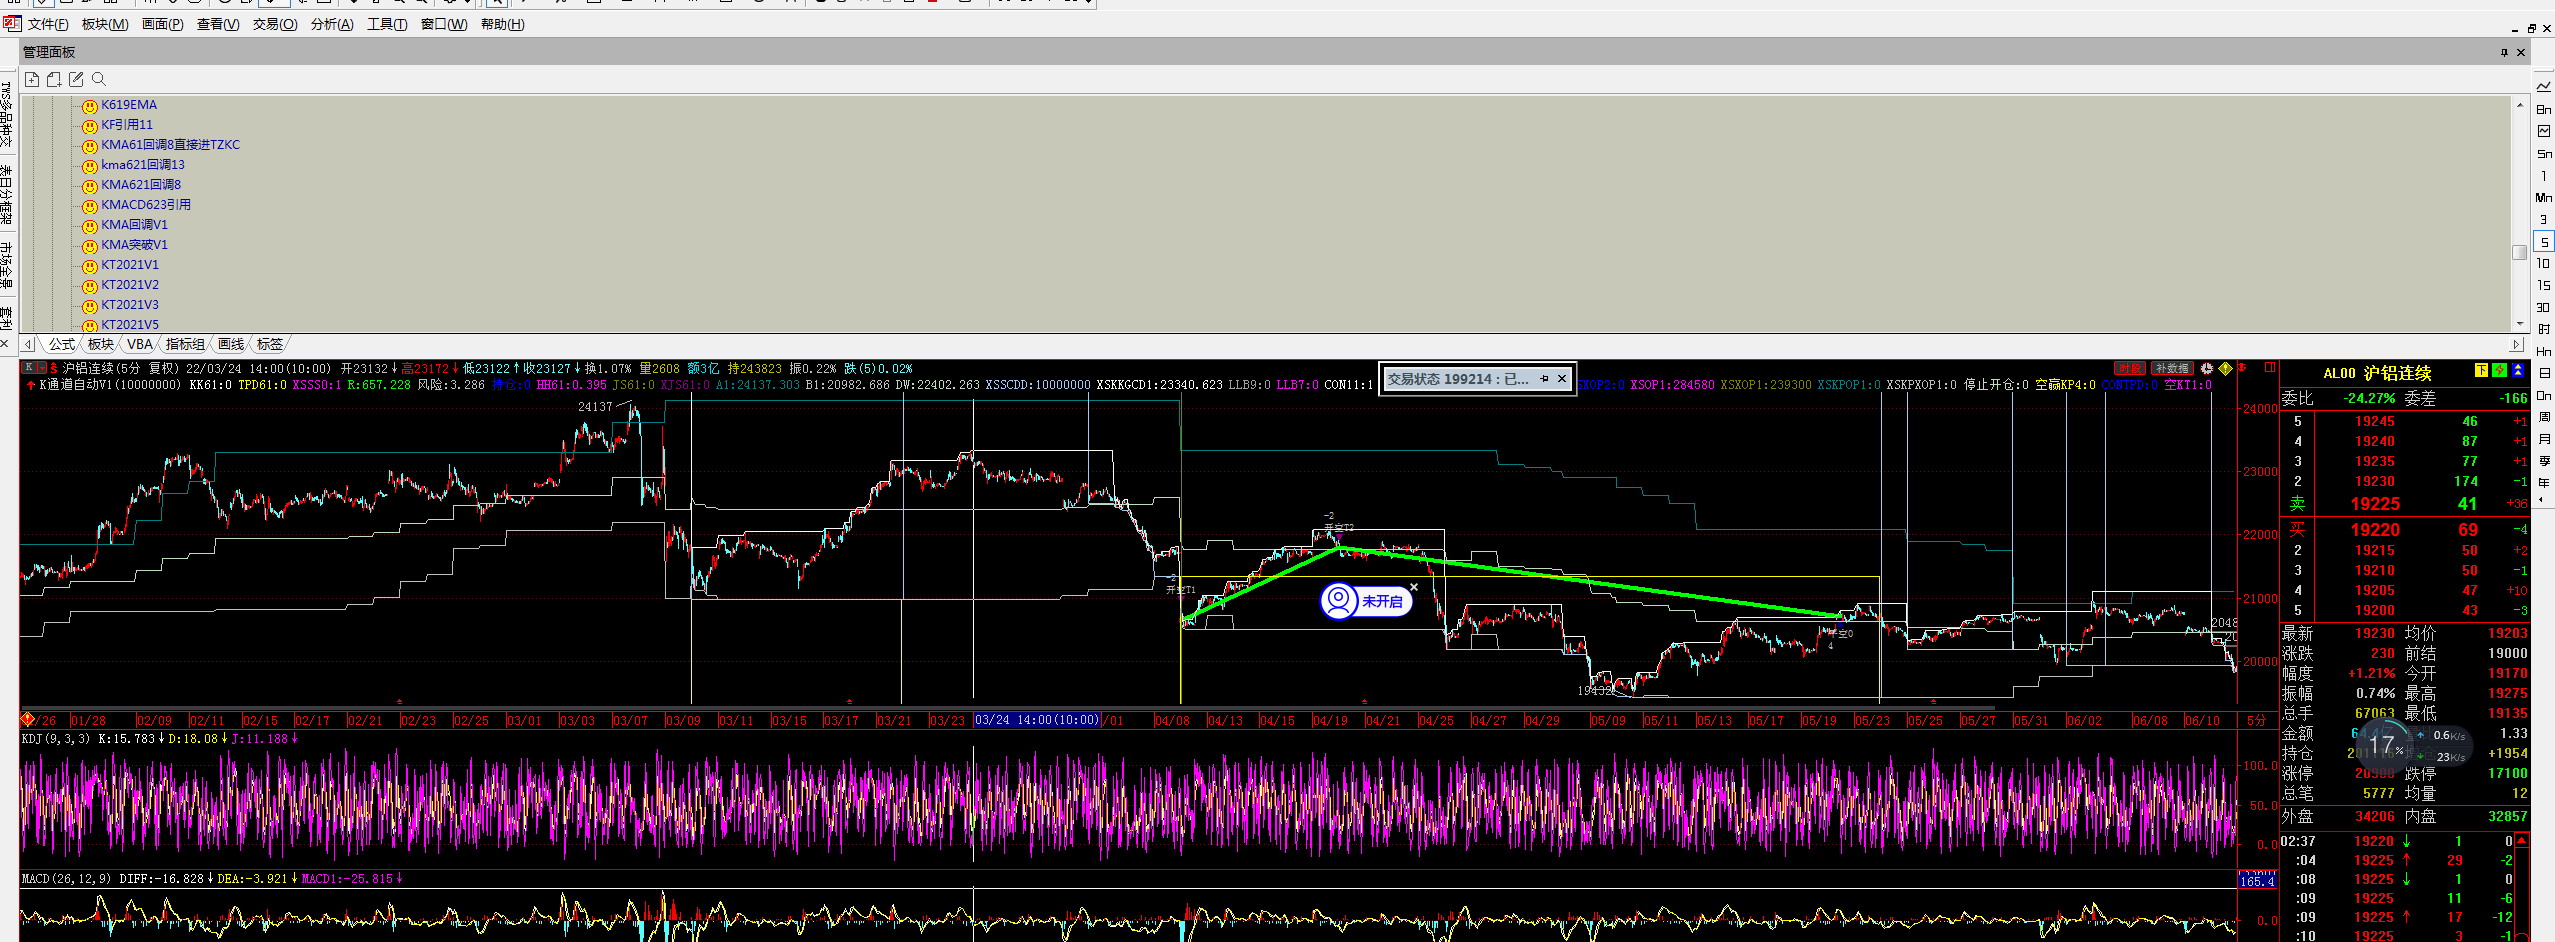Click the magnifier search icon in 管理面板

pos(98,79)
